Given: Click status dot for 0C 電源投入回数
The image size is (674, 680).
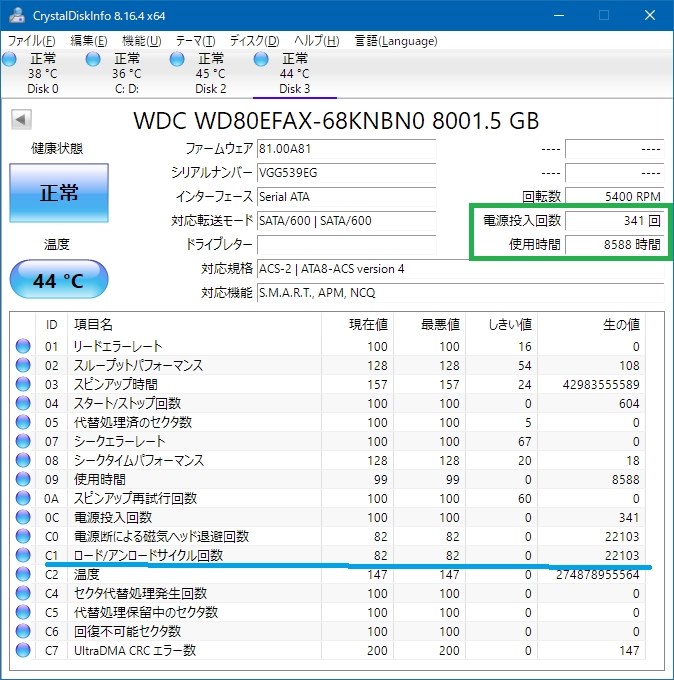Looking at the screenshot, I should pos(23,517).
